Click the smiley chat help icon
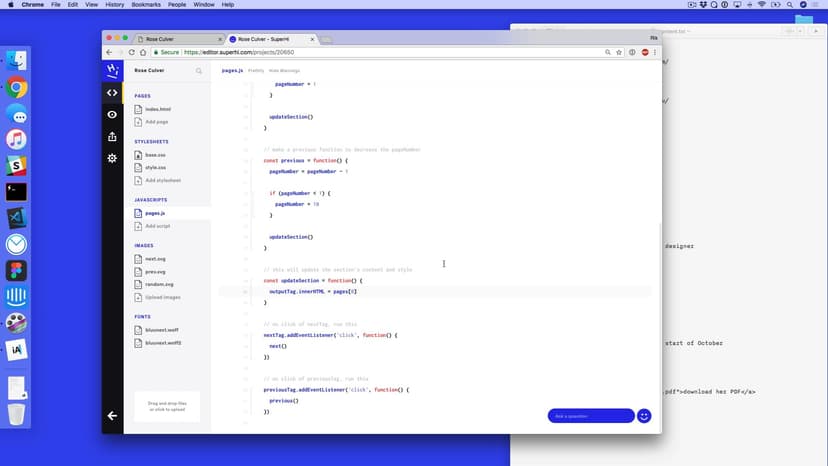The height and width of the screenshot is (466, 828). (x=644, y=415)
